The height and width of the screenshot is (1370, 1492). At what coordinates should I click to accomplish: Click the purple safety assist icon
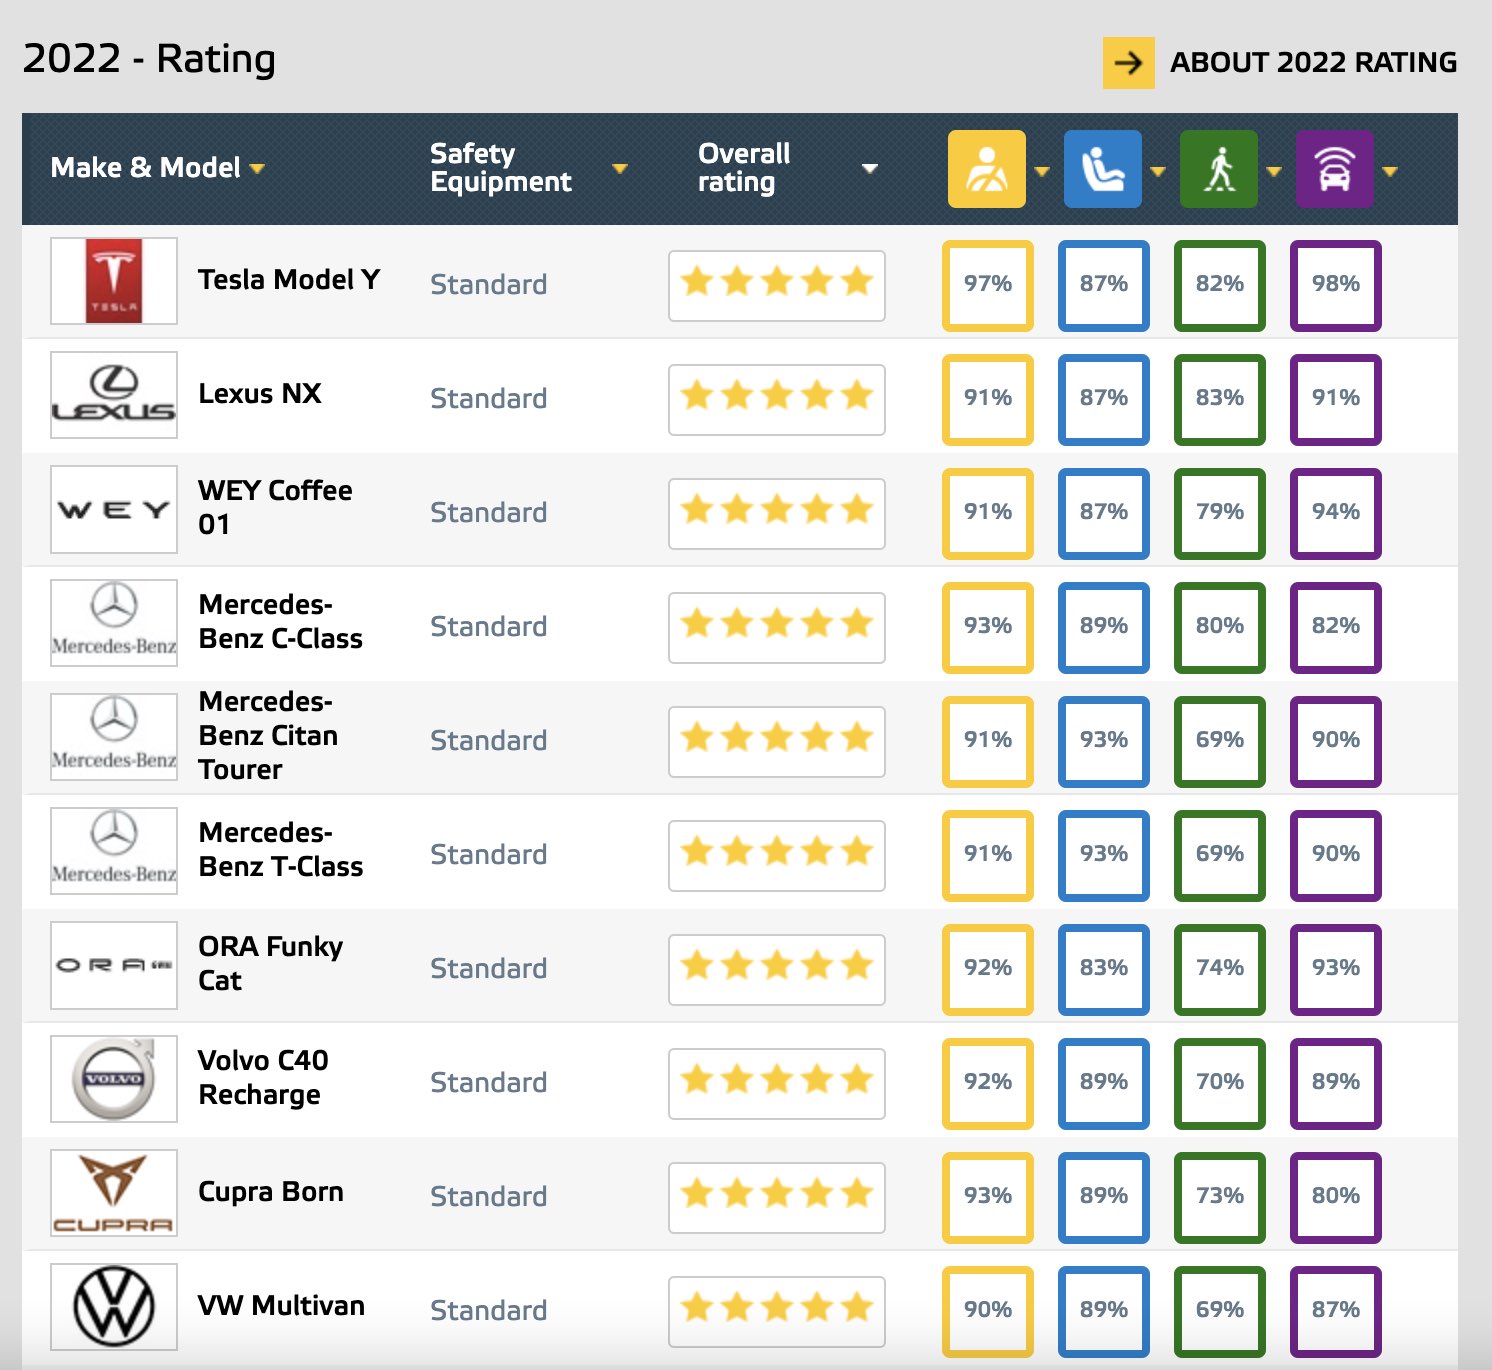tap(1334, 169)
